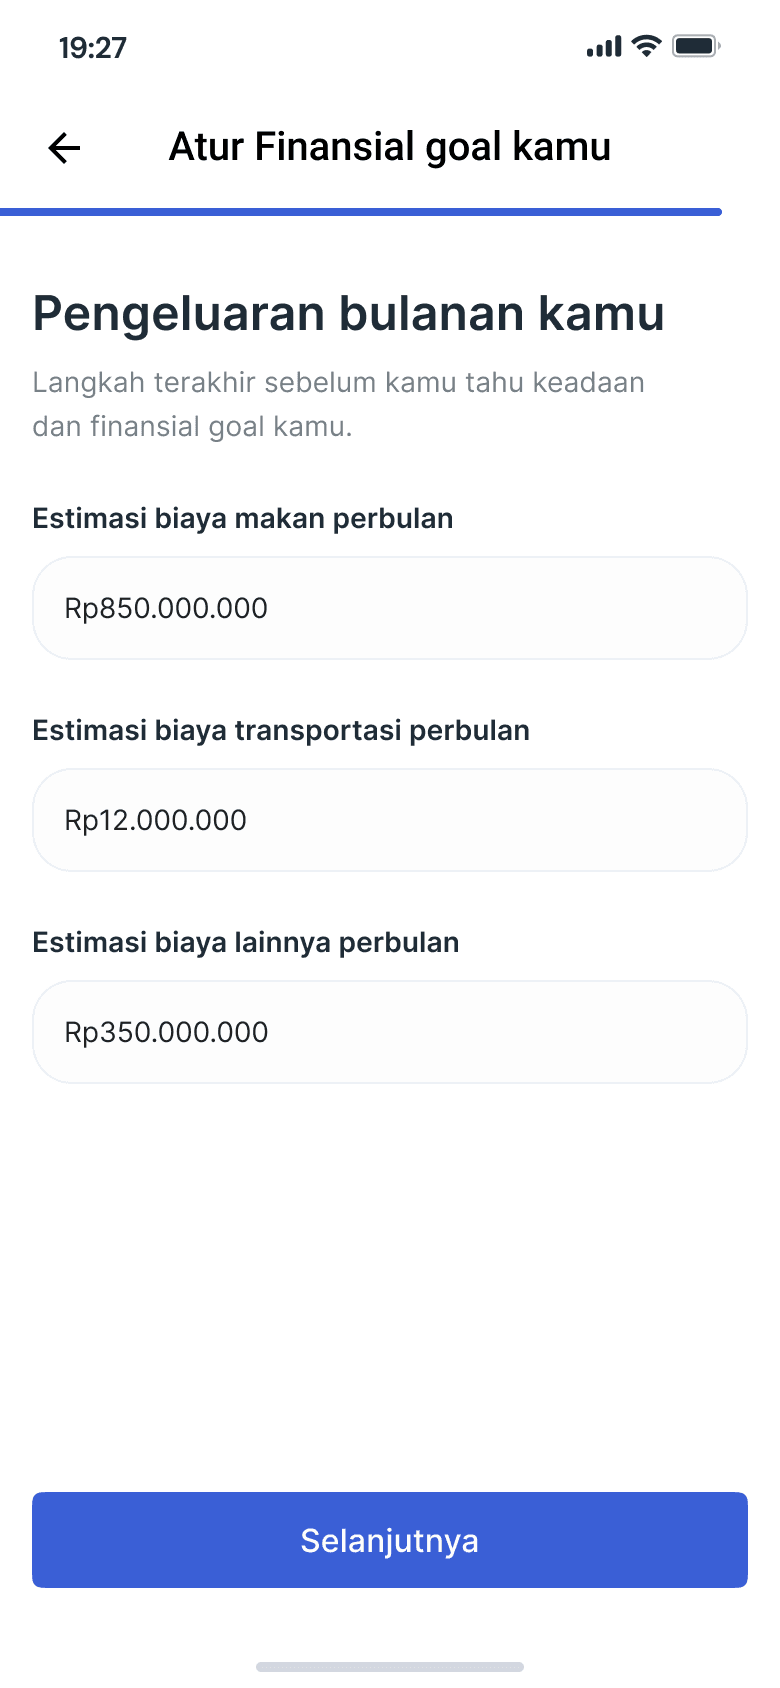Tap the battery indicator icon
This screenshot has width=780, height=1688.
[696, 46]
